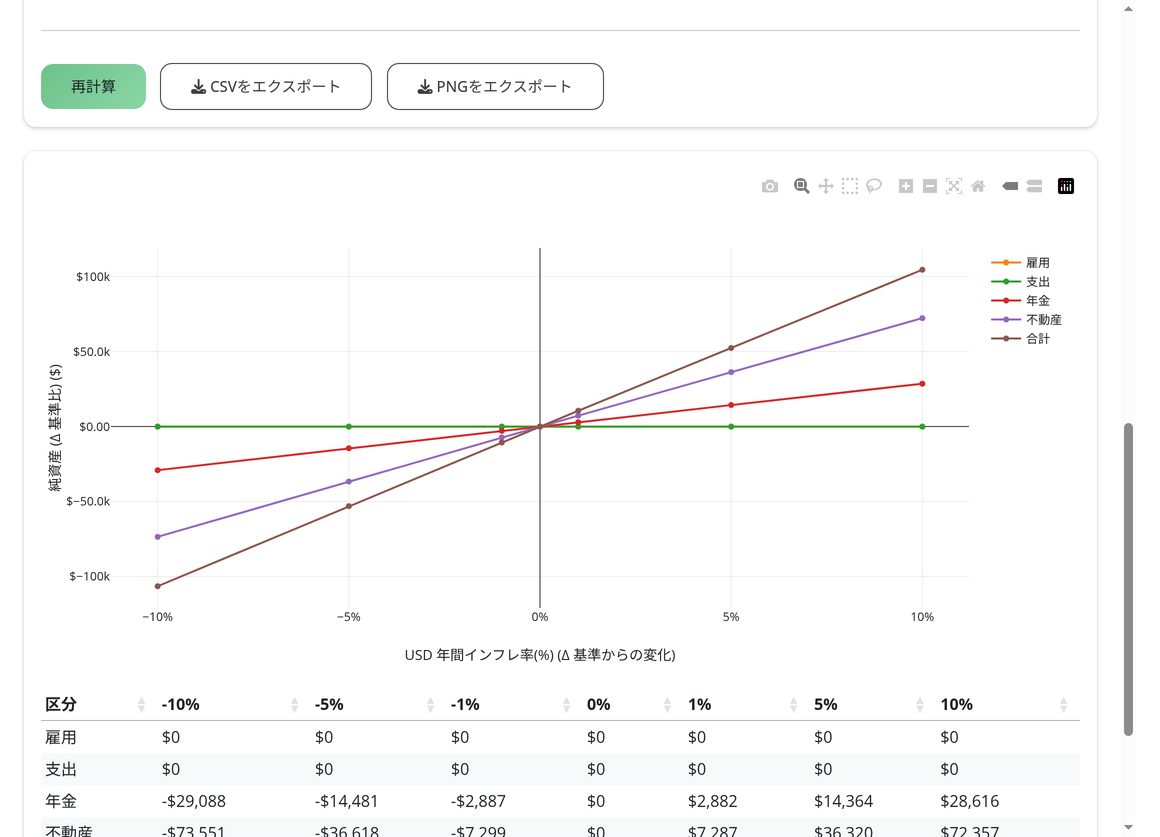1160x837 pixels.
Task: Click the page vertical scrollbar thumb
Action: tap(1128, 579)
